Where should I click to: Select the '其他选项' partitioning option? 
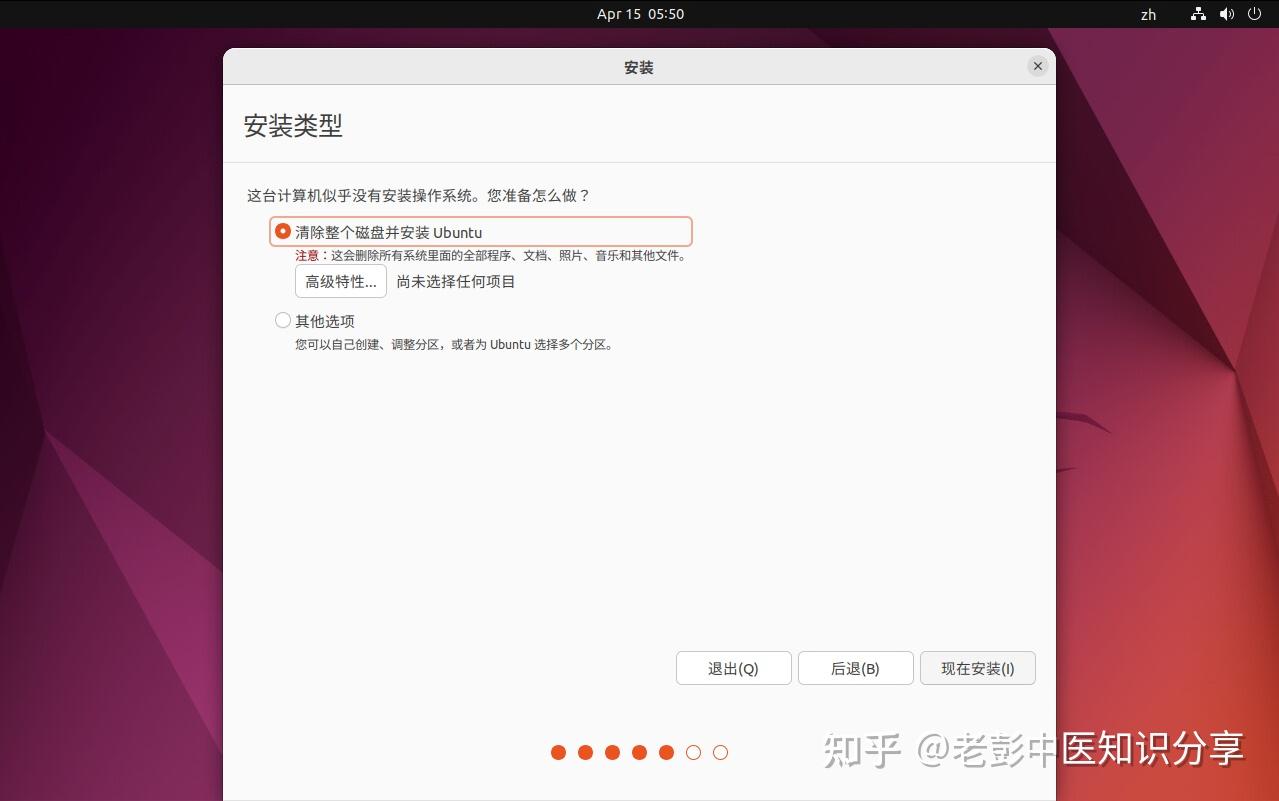(x=324, y=320)
